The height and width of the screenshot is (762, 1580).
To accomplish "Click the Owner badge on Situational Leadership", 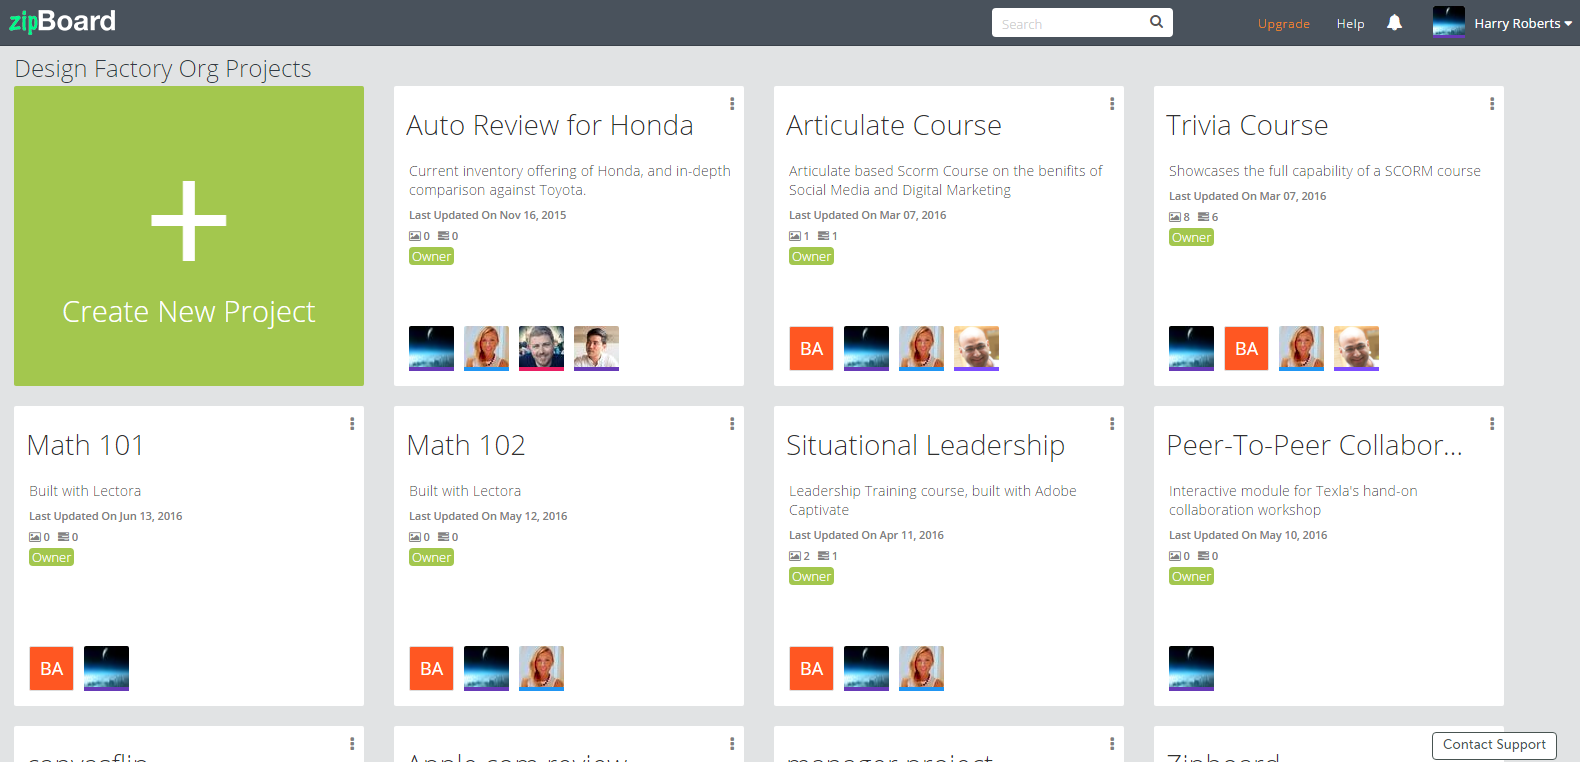I will (811, 577).
